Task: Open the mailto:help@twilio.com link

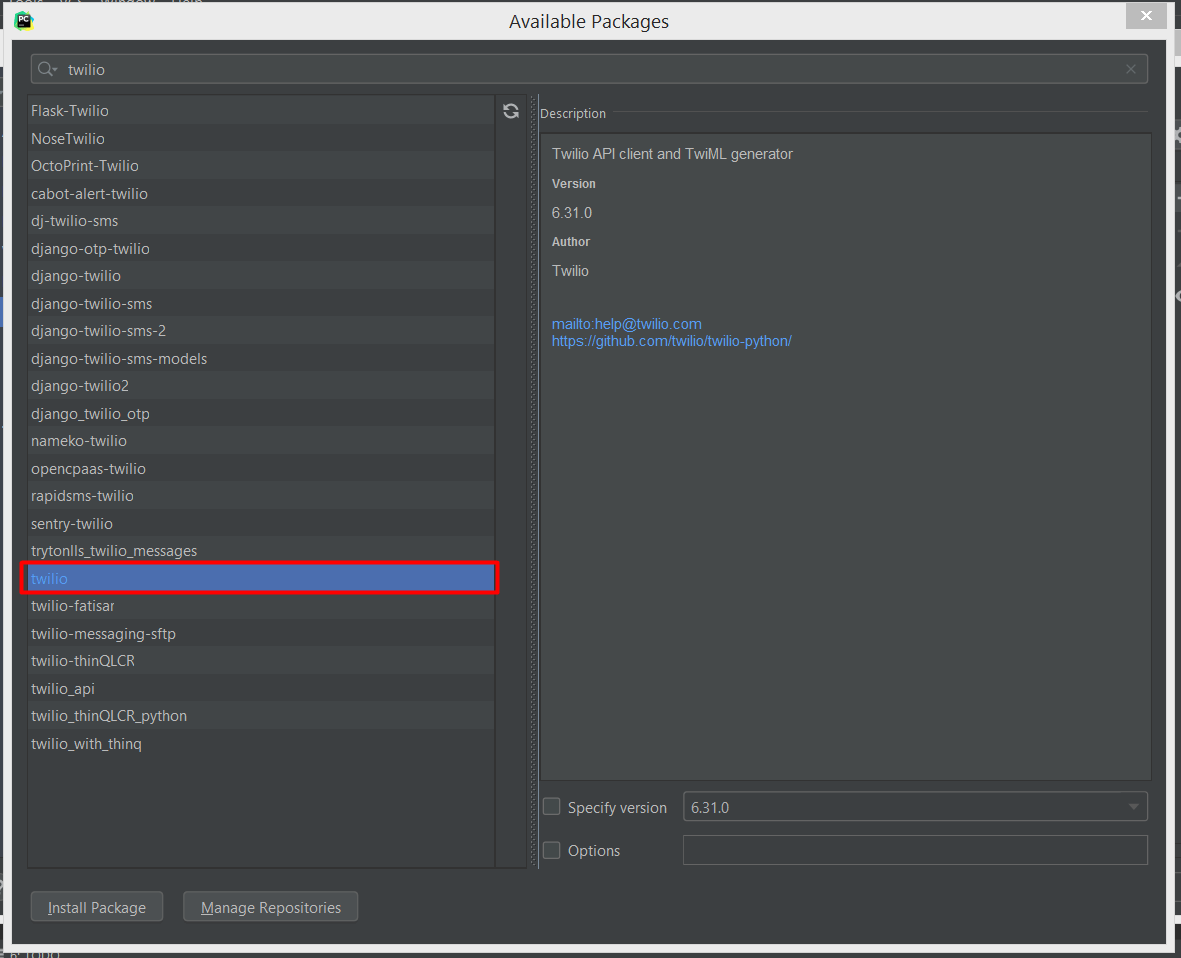Action: click(x=626, y=324)
